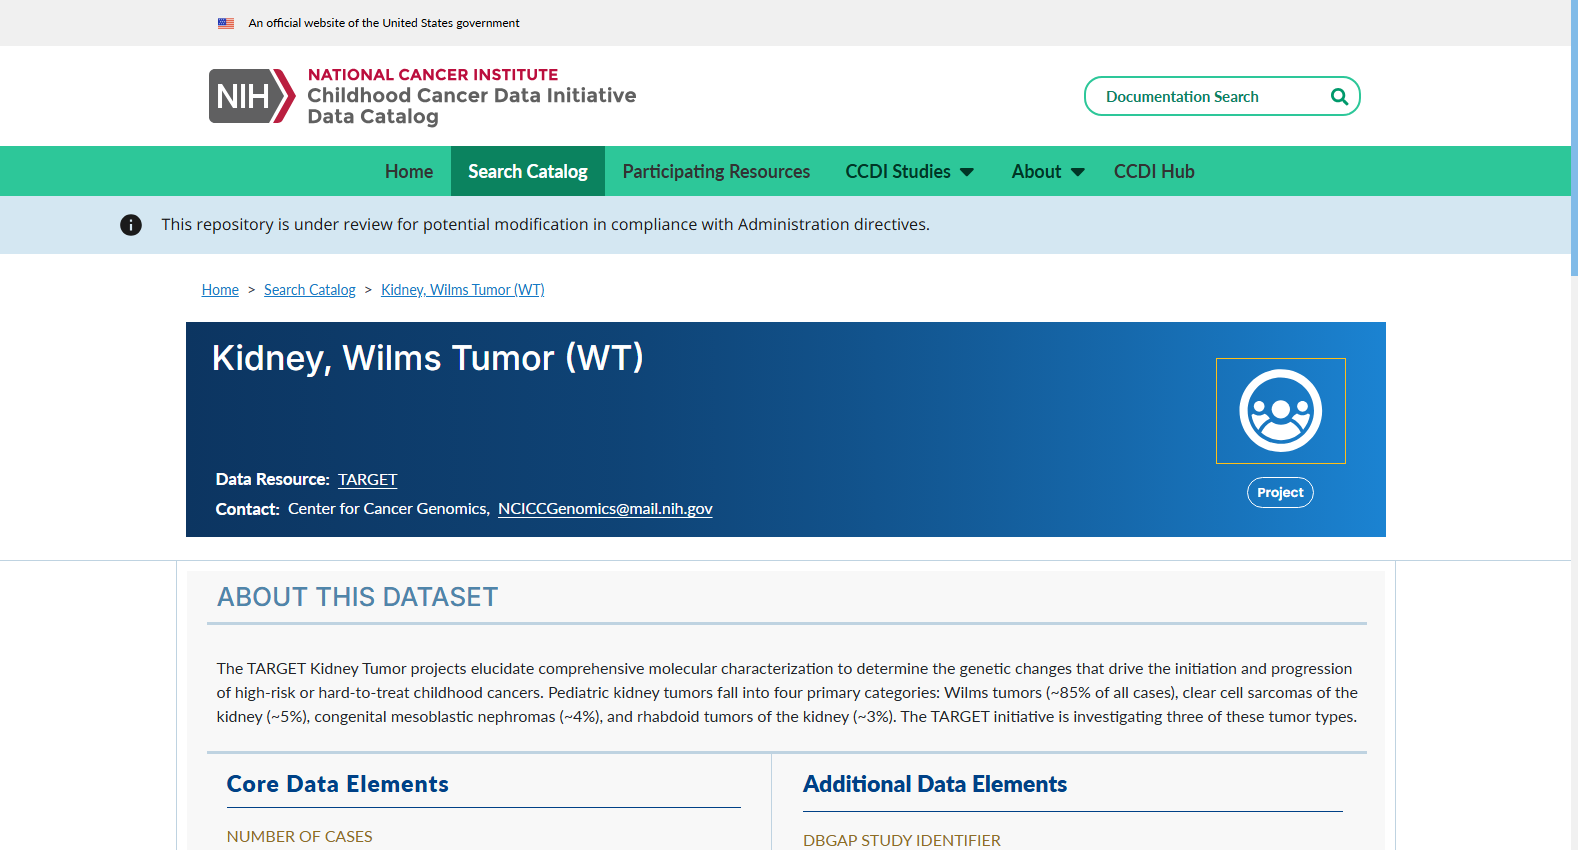Click the info icon in review banner

pos(131,225)
